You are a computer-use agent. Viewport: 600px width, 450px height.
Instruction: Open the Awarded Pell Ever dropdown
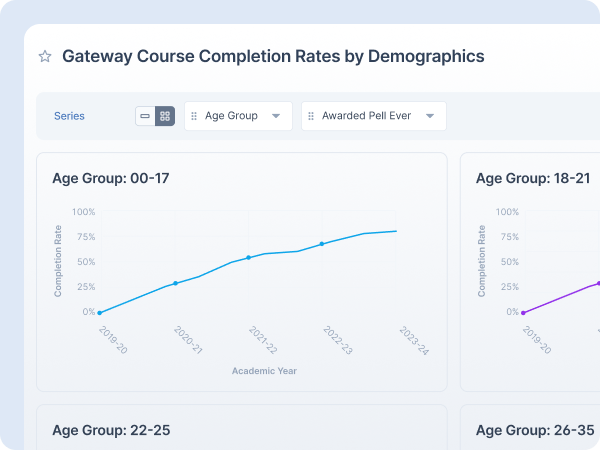(x=430, y=116)
